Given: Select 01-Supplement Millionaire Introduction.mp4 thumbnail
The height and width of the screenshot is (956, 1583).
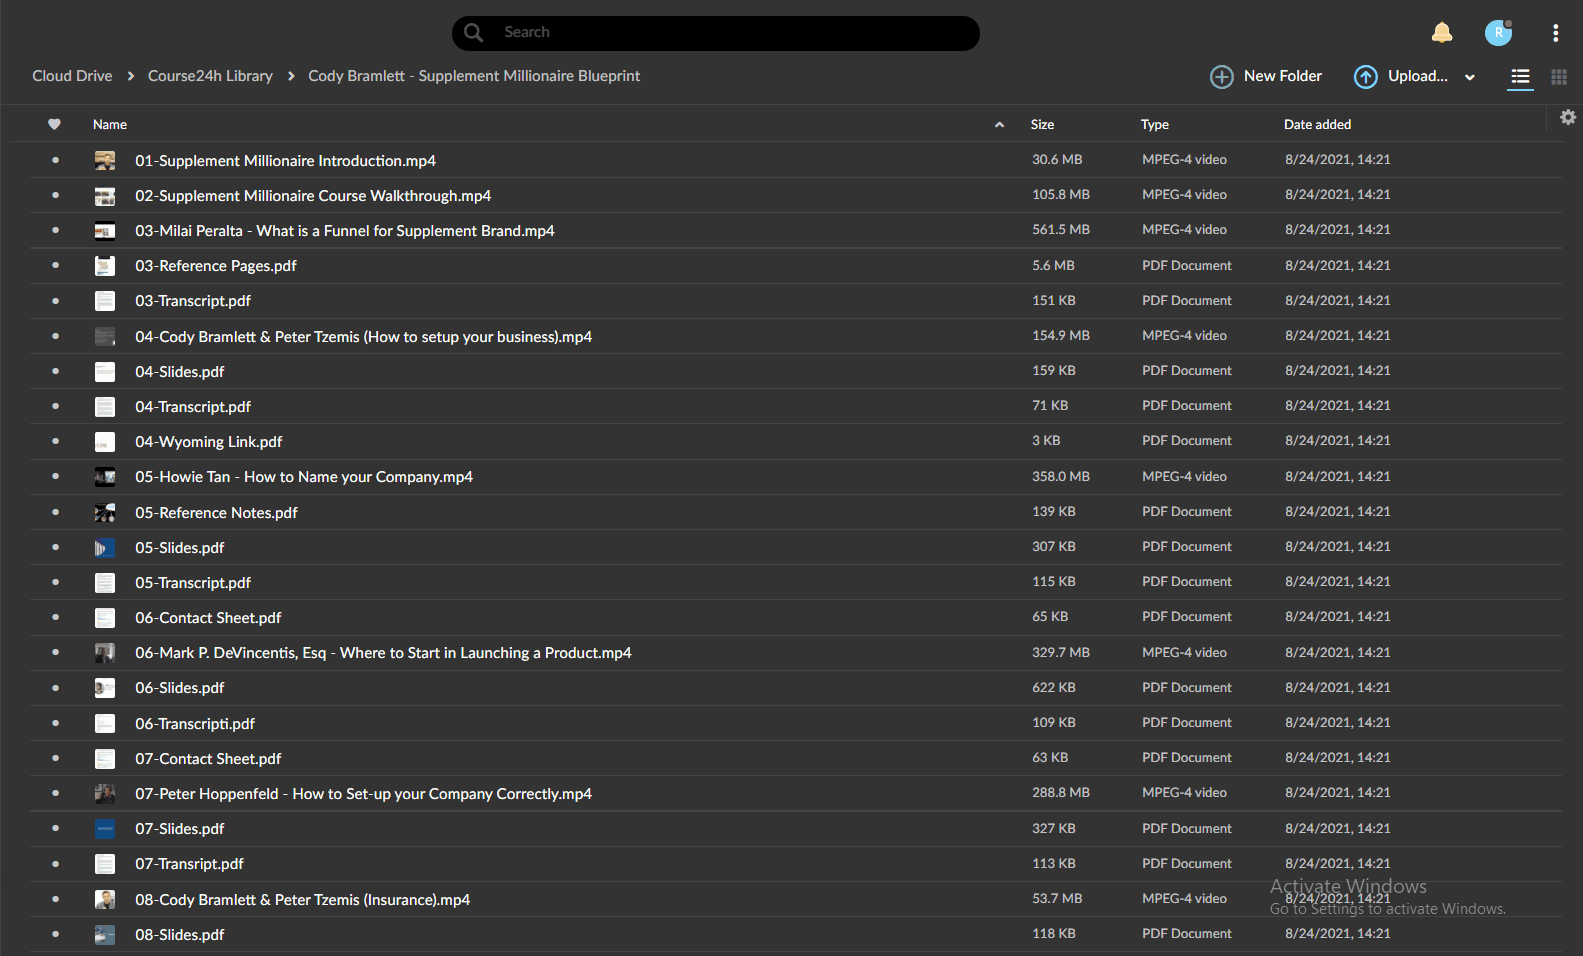Looking at the screenshot, I should click(105, 160).
